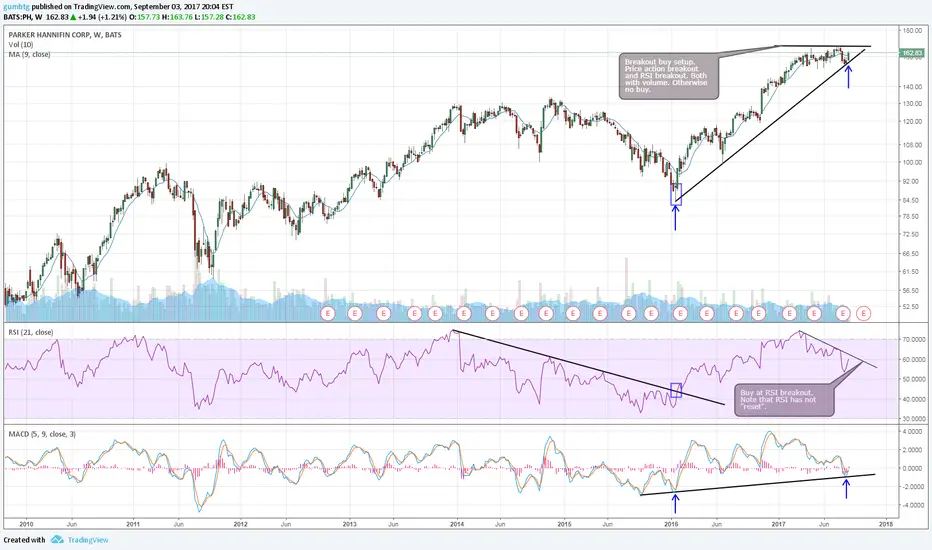Image resolution: width=932 pixels, height=550 pixels.
Task: Click the 50.0000 RSI axis label
Action: click(x=914, y=379)
